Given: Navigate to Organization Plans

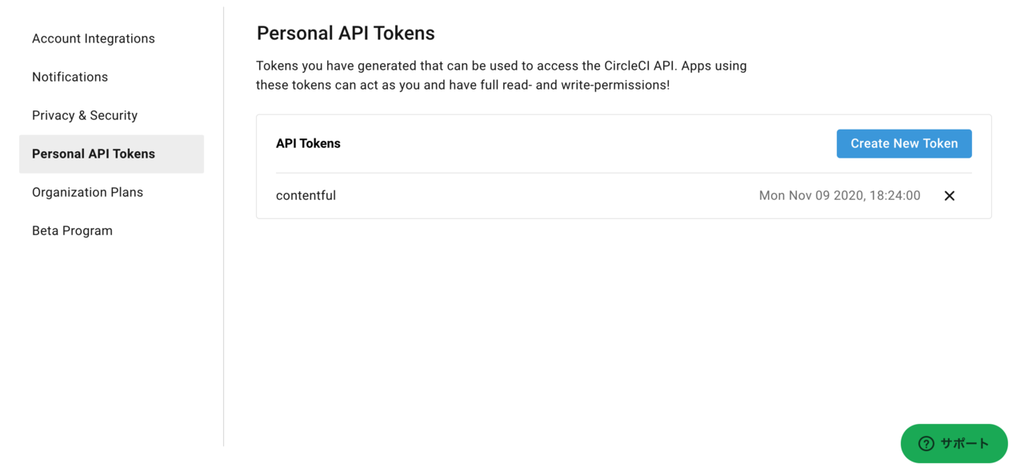Looking at the screenshot, I should pyautogui.click(x=87, y=192).
